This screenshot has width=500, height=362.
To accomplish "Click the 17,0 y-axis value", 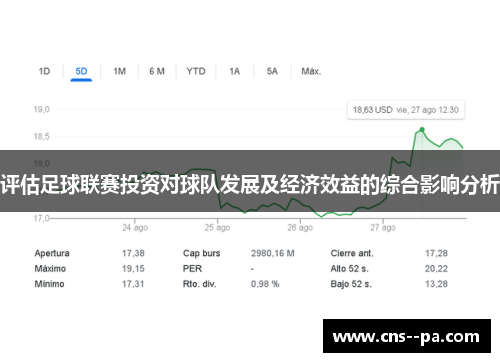I will (42, 218).
